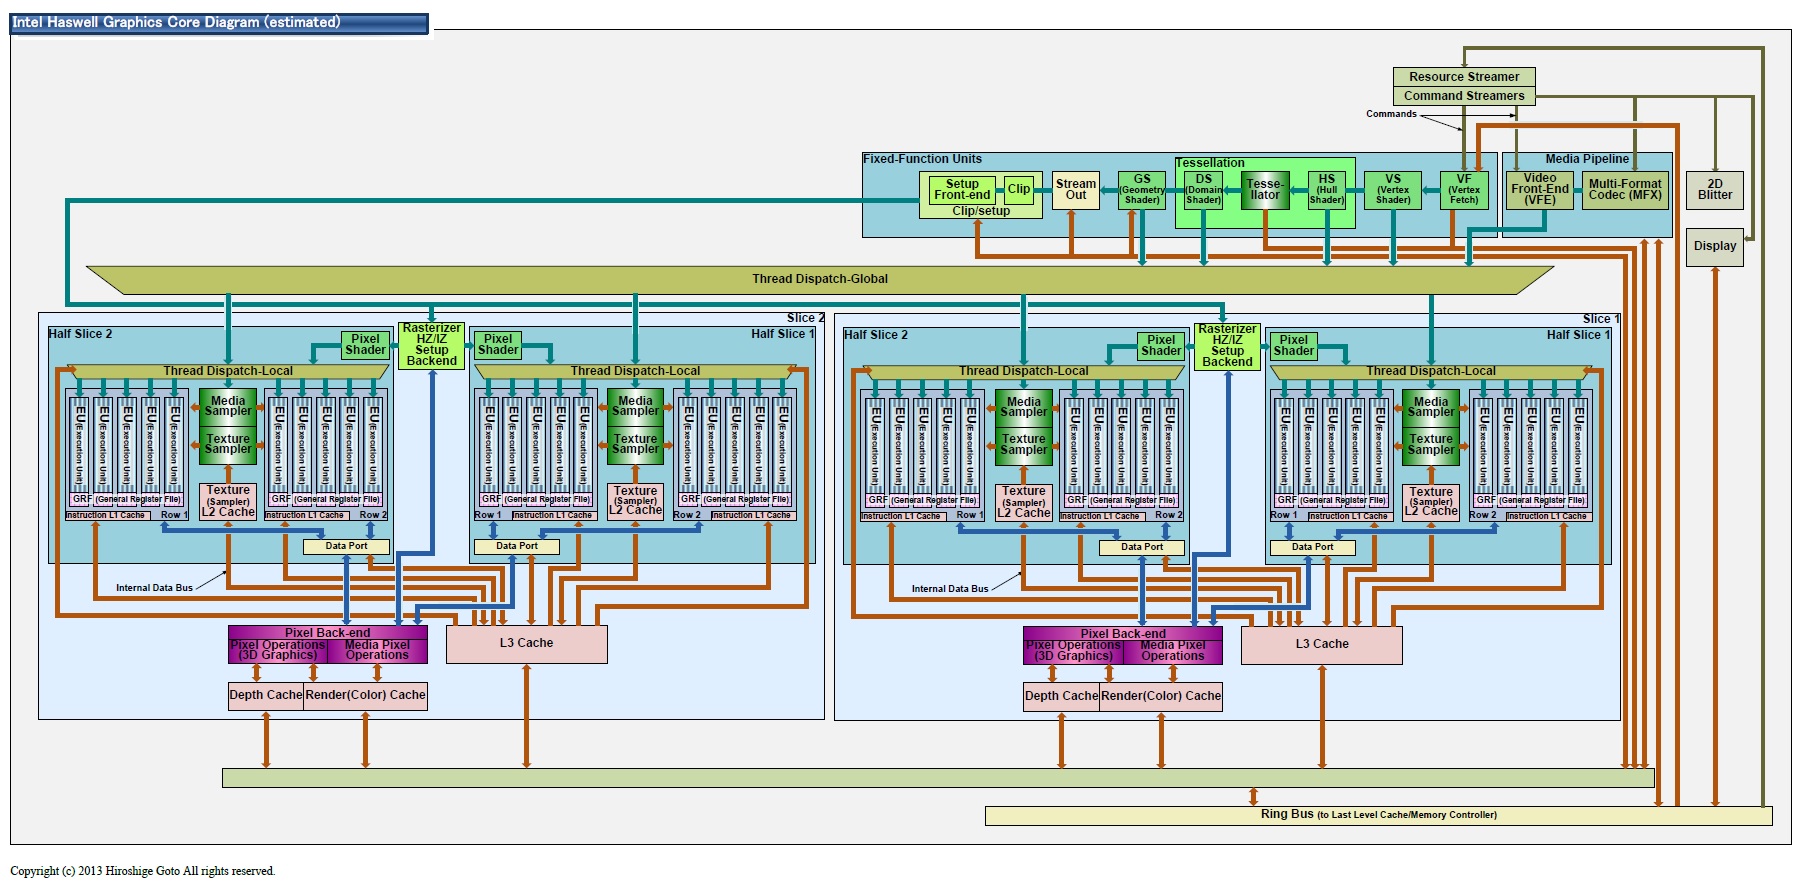This screenshot has width=1807, height=885.
Task: Select the L3 Cache in Slice 2
Action: (x=526, y=644)
